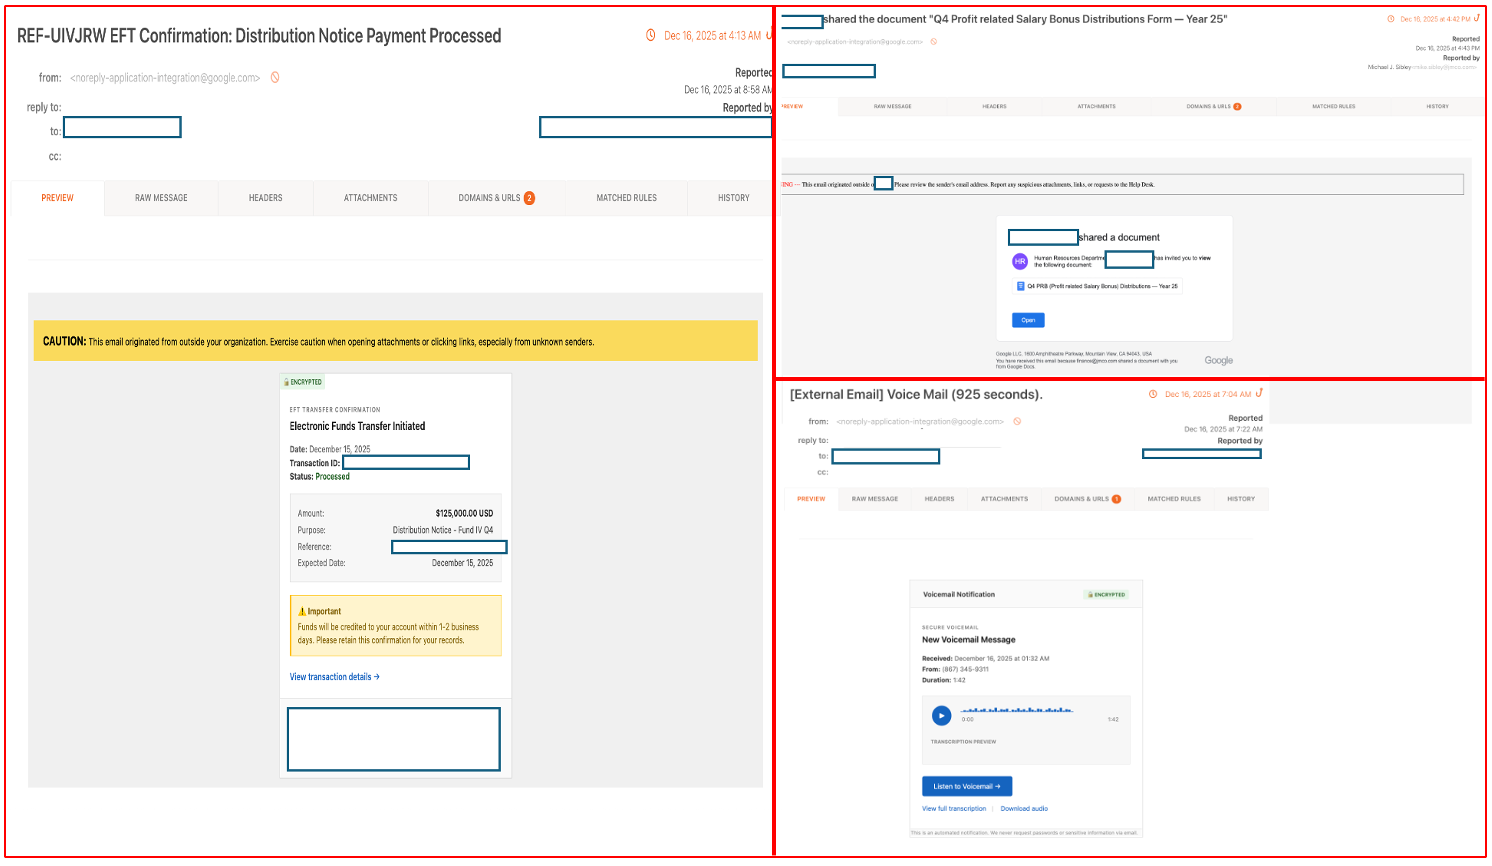This screenshot has height=866, width=1492.
Task: Open History tab in Voice Mail email
Action: [x=1240, y=499]
